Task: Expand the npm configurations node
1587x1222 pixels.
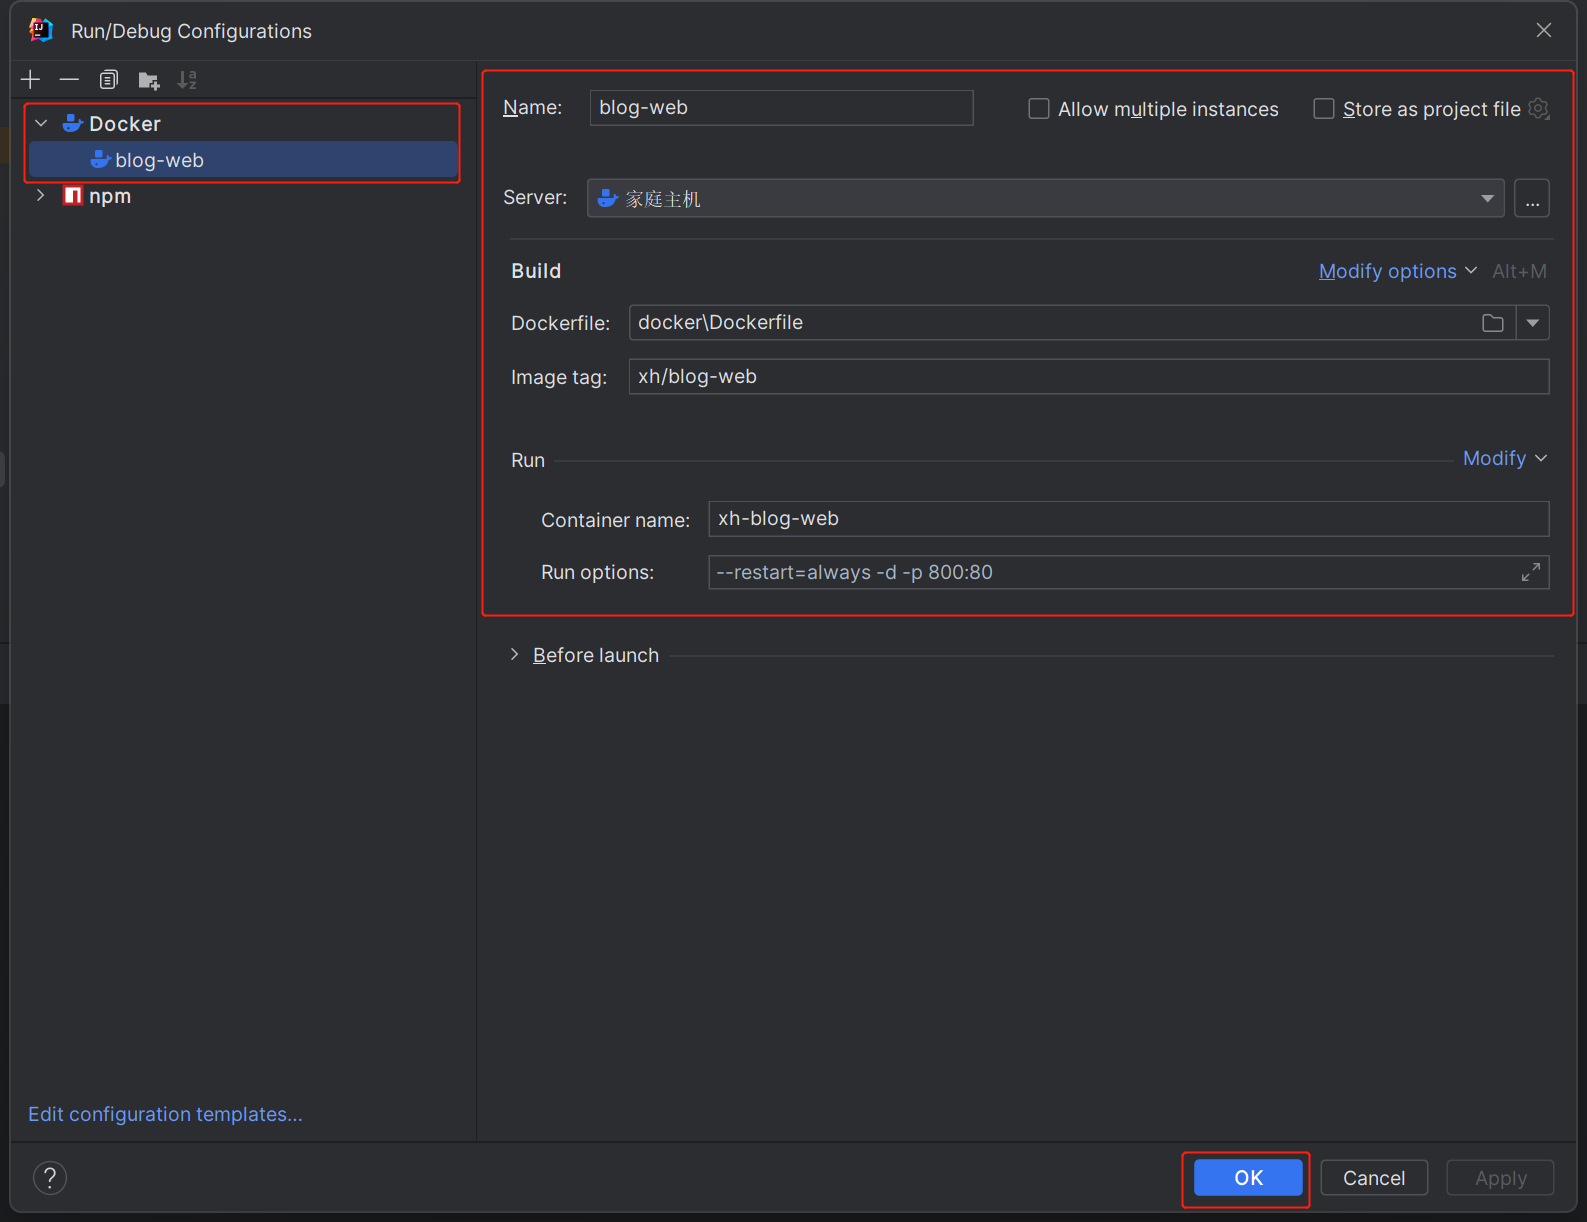Action: click(x=40, y=196)
